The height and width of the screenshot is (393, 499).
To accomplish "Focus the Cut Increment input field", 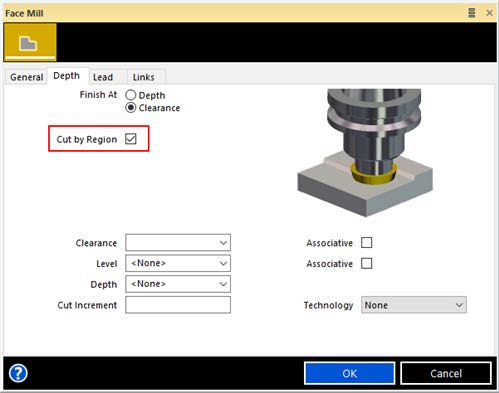I will click(178, 305).
